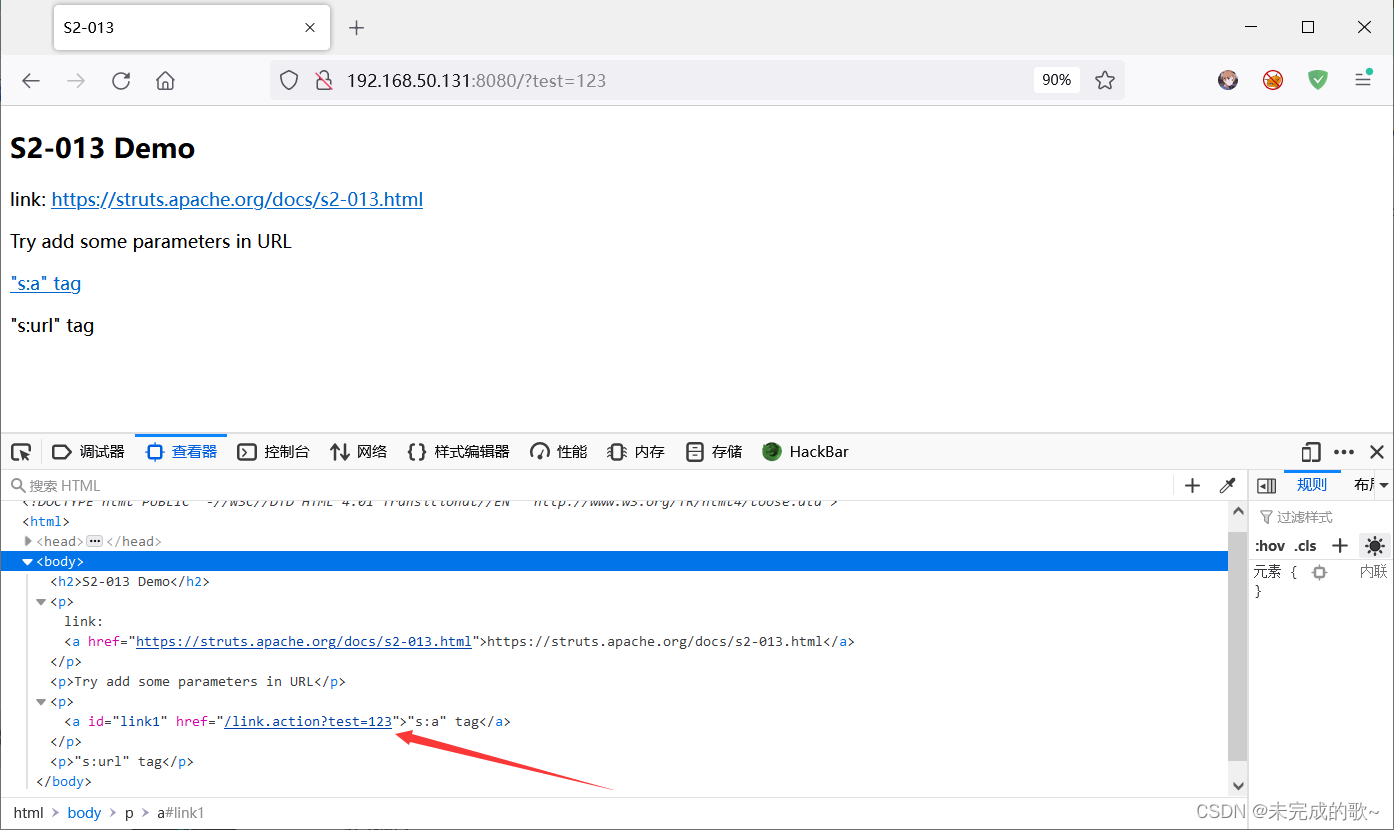Reload the current page

pyautogui.click(x=121, y=81)
